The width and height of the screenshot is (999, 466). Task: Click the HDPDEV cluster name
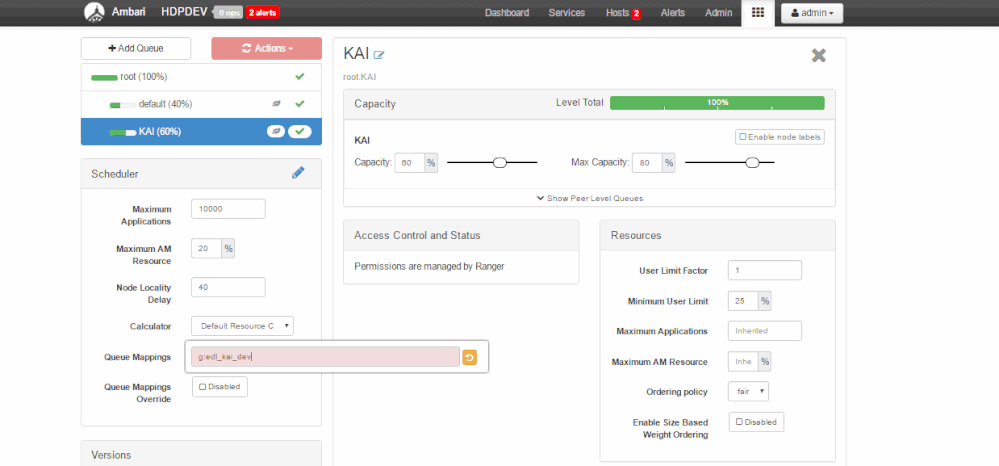click(x=185, y=12)
